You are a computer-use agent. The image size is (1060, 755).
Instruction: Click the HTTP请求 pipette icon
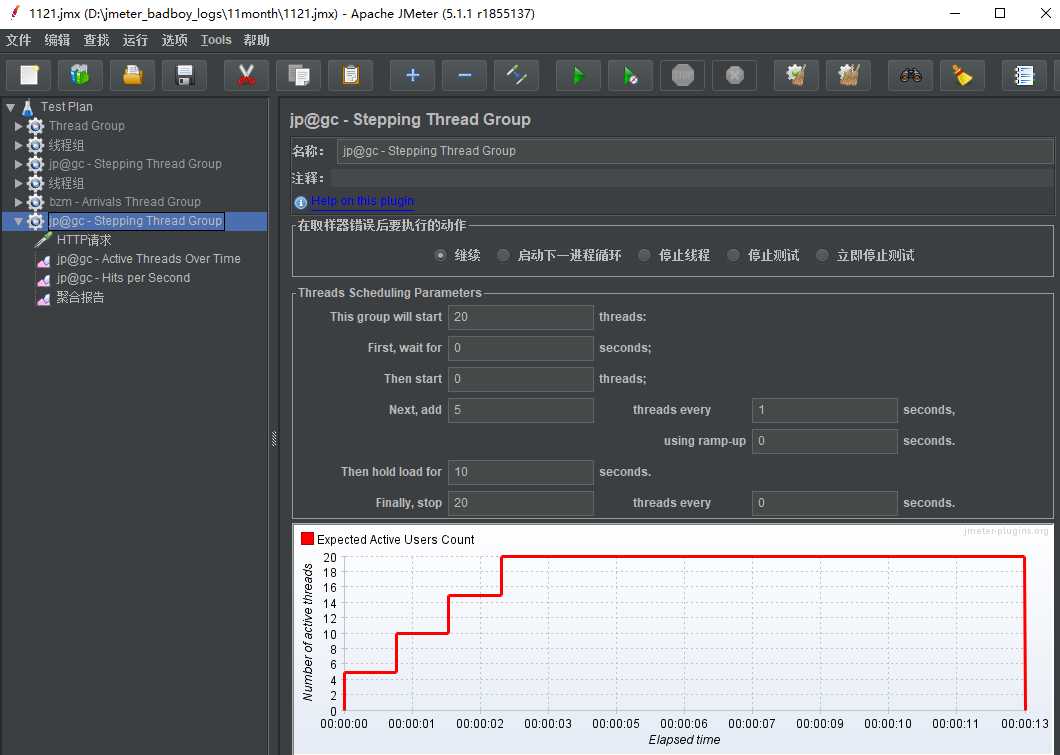pos(44,240)
